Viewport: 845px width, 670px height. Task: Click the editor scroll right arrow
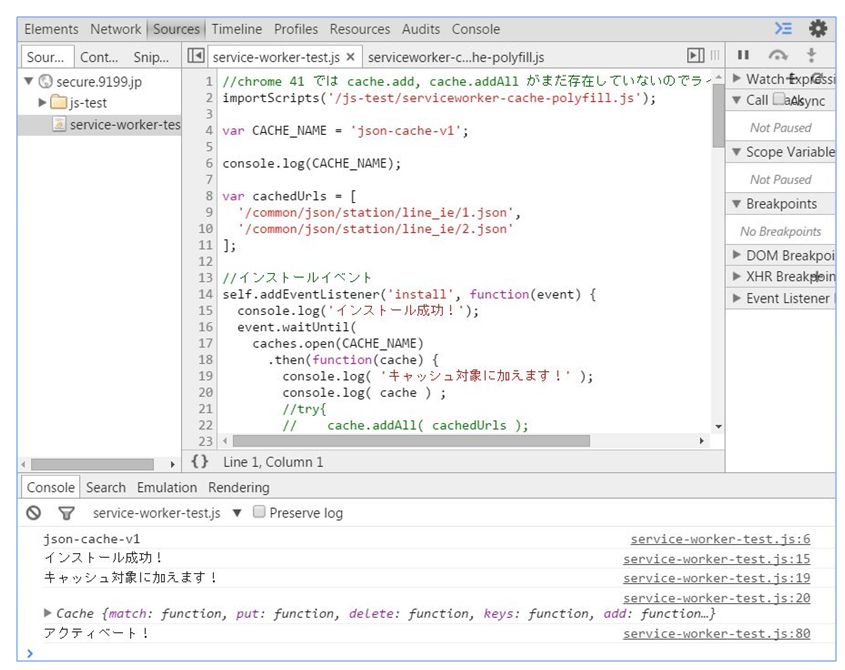(701, 441)
